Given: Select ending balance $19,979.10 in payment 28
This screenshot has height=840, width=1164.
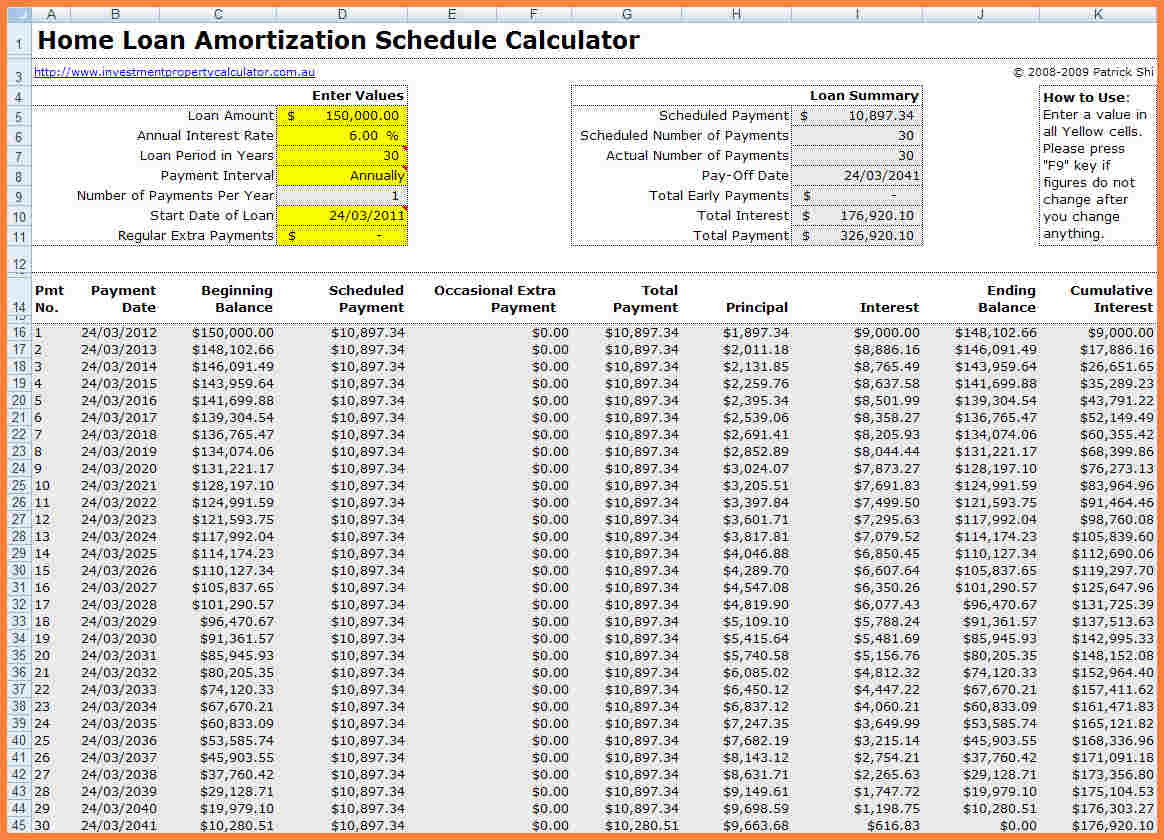Looking at the screenshot, I should pyautogui.click(x=1000, y=793).
